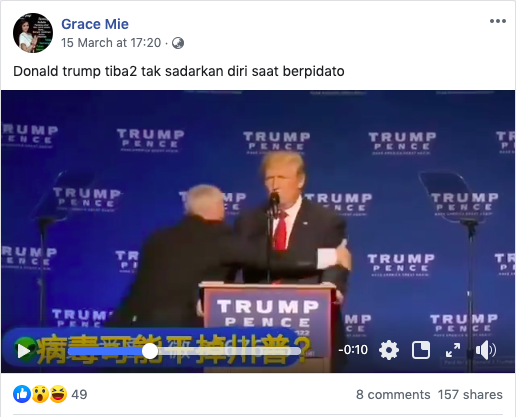View the 49 reactions count
516x417 pixels.
pyautogui.click(x=79, y=395)
